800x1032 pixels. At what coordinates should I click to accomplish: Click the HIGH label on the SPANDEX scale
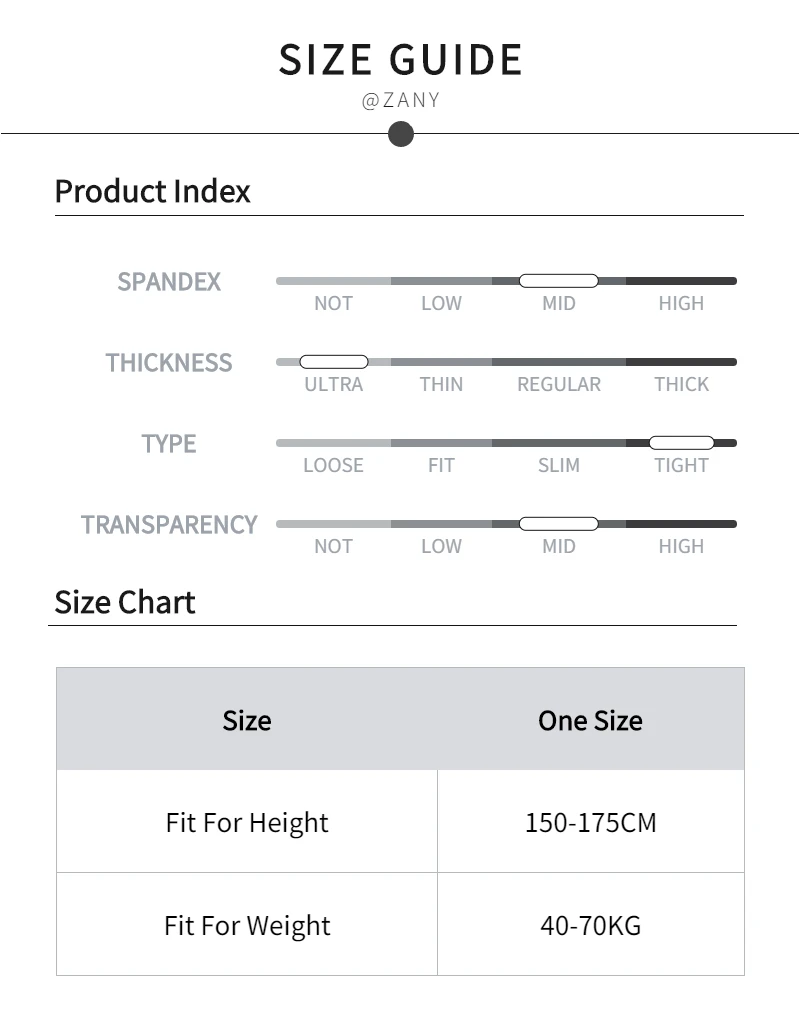[681, 304]
